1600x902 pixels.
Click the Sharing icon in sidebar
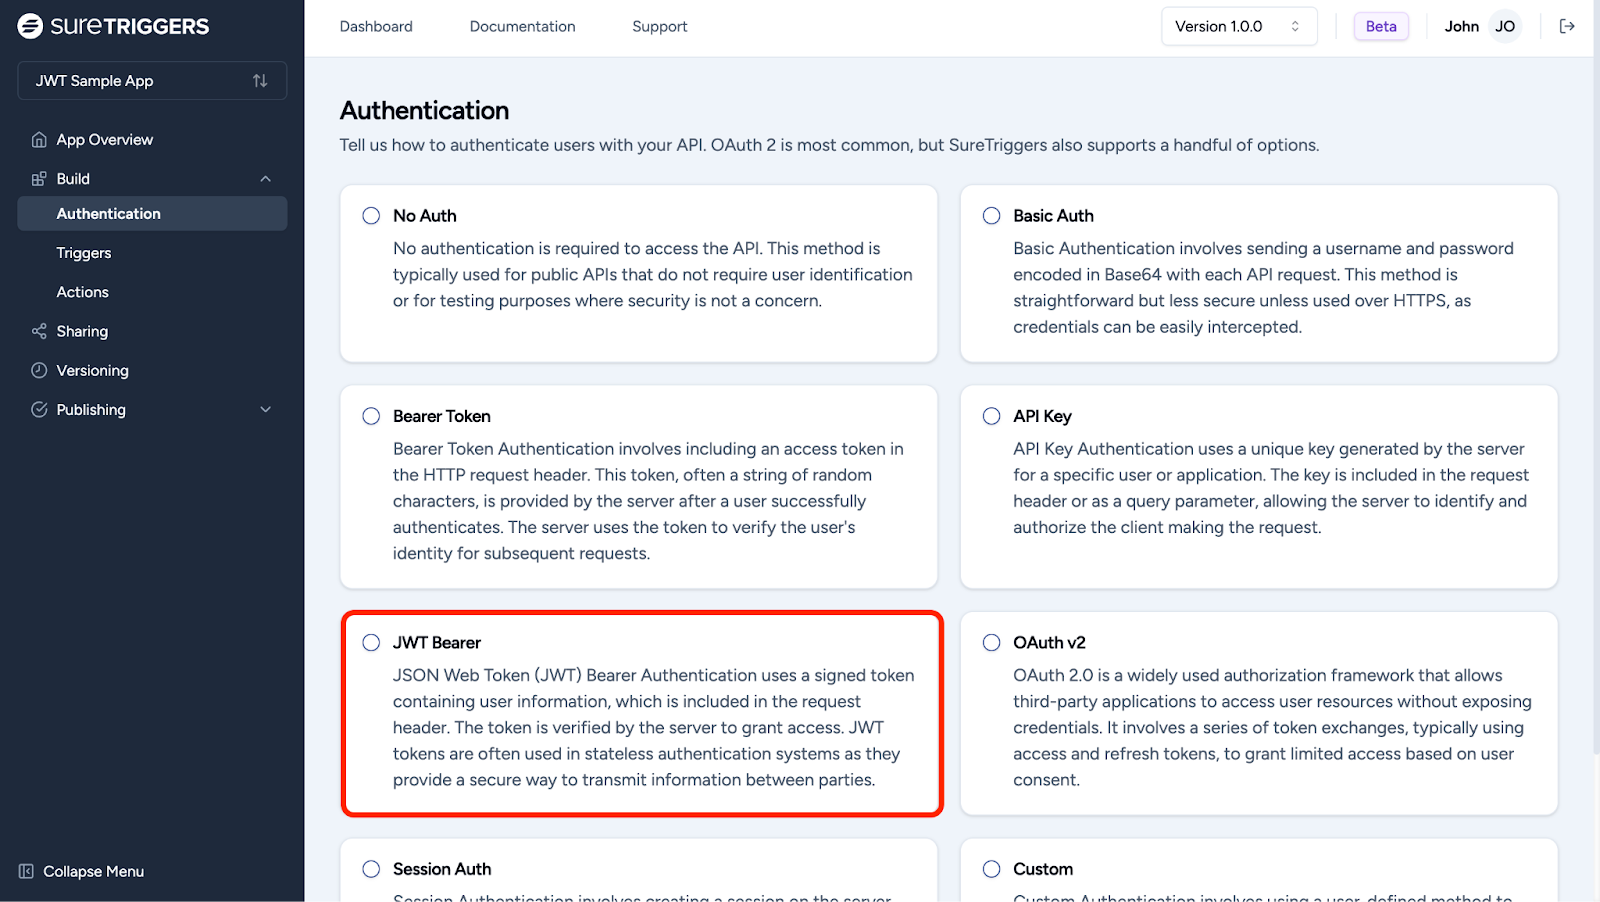click(x=39, y=331)
